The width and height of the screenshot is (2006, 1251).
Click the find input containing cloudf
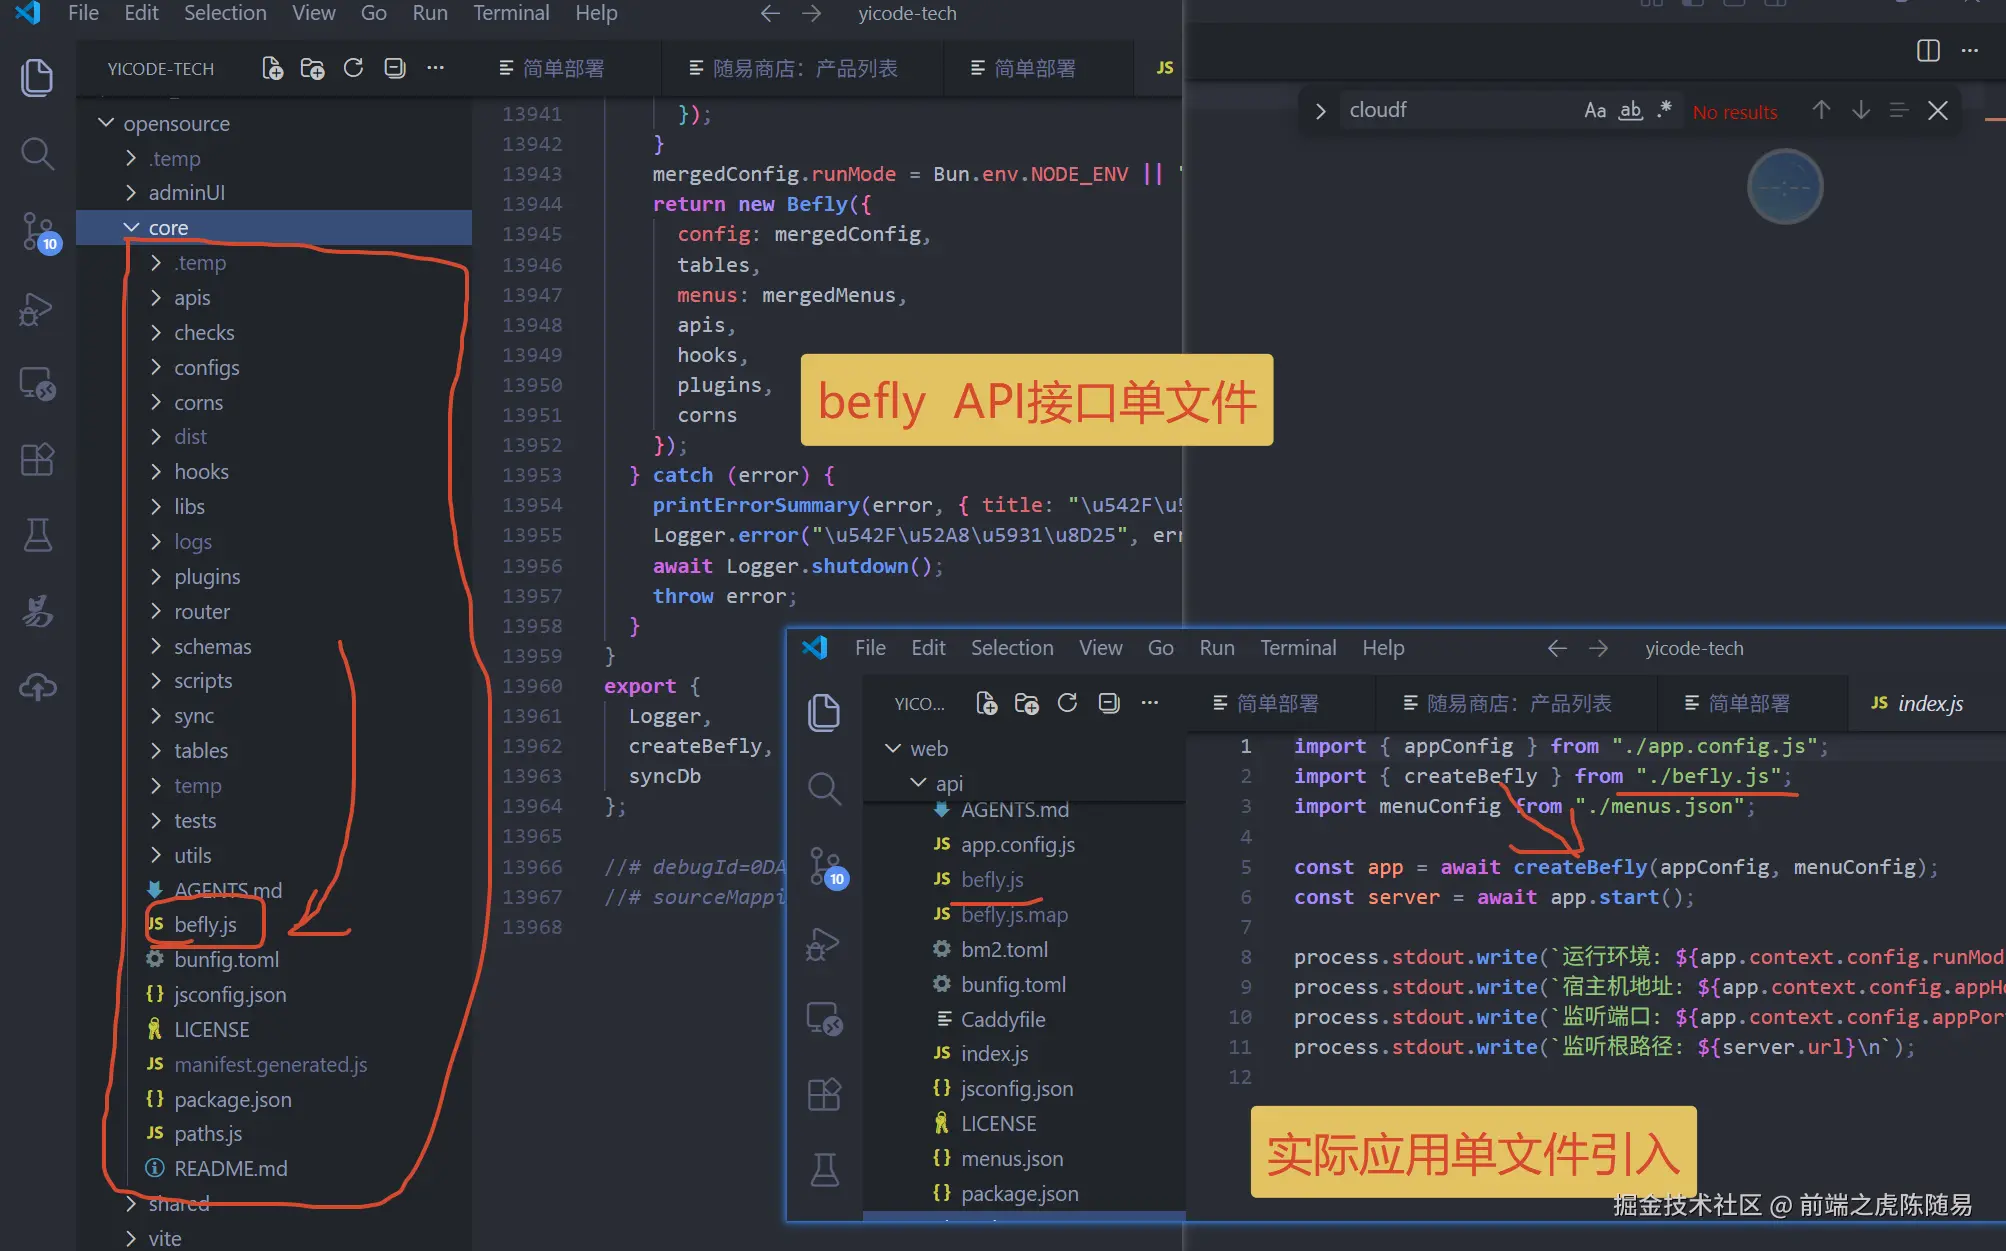click(x=1458, y=110)
